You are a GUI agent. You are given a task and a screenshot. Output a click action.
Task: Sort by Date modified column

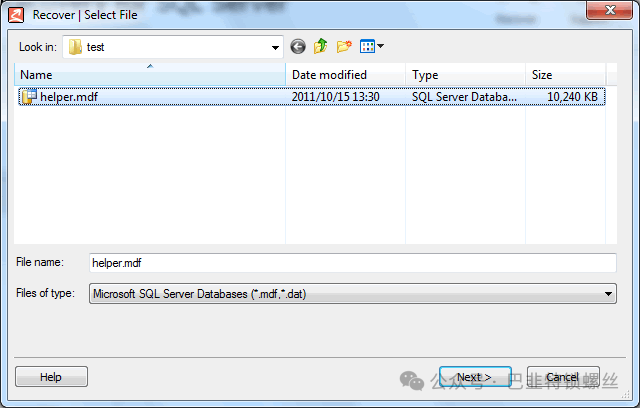click(346, 75)
